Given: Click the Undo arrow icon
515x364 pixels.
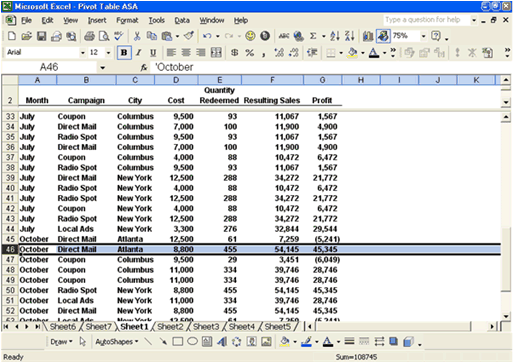Looking at the screenshot, I should pyautogui.click(x=207, y=36).
